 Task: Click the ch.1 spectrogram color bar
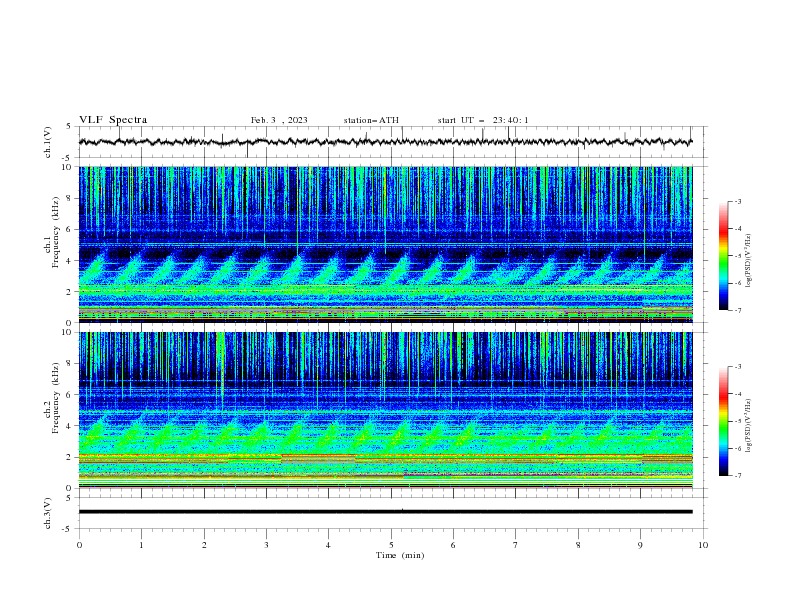pos(723,256)
